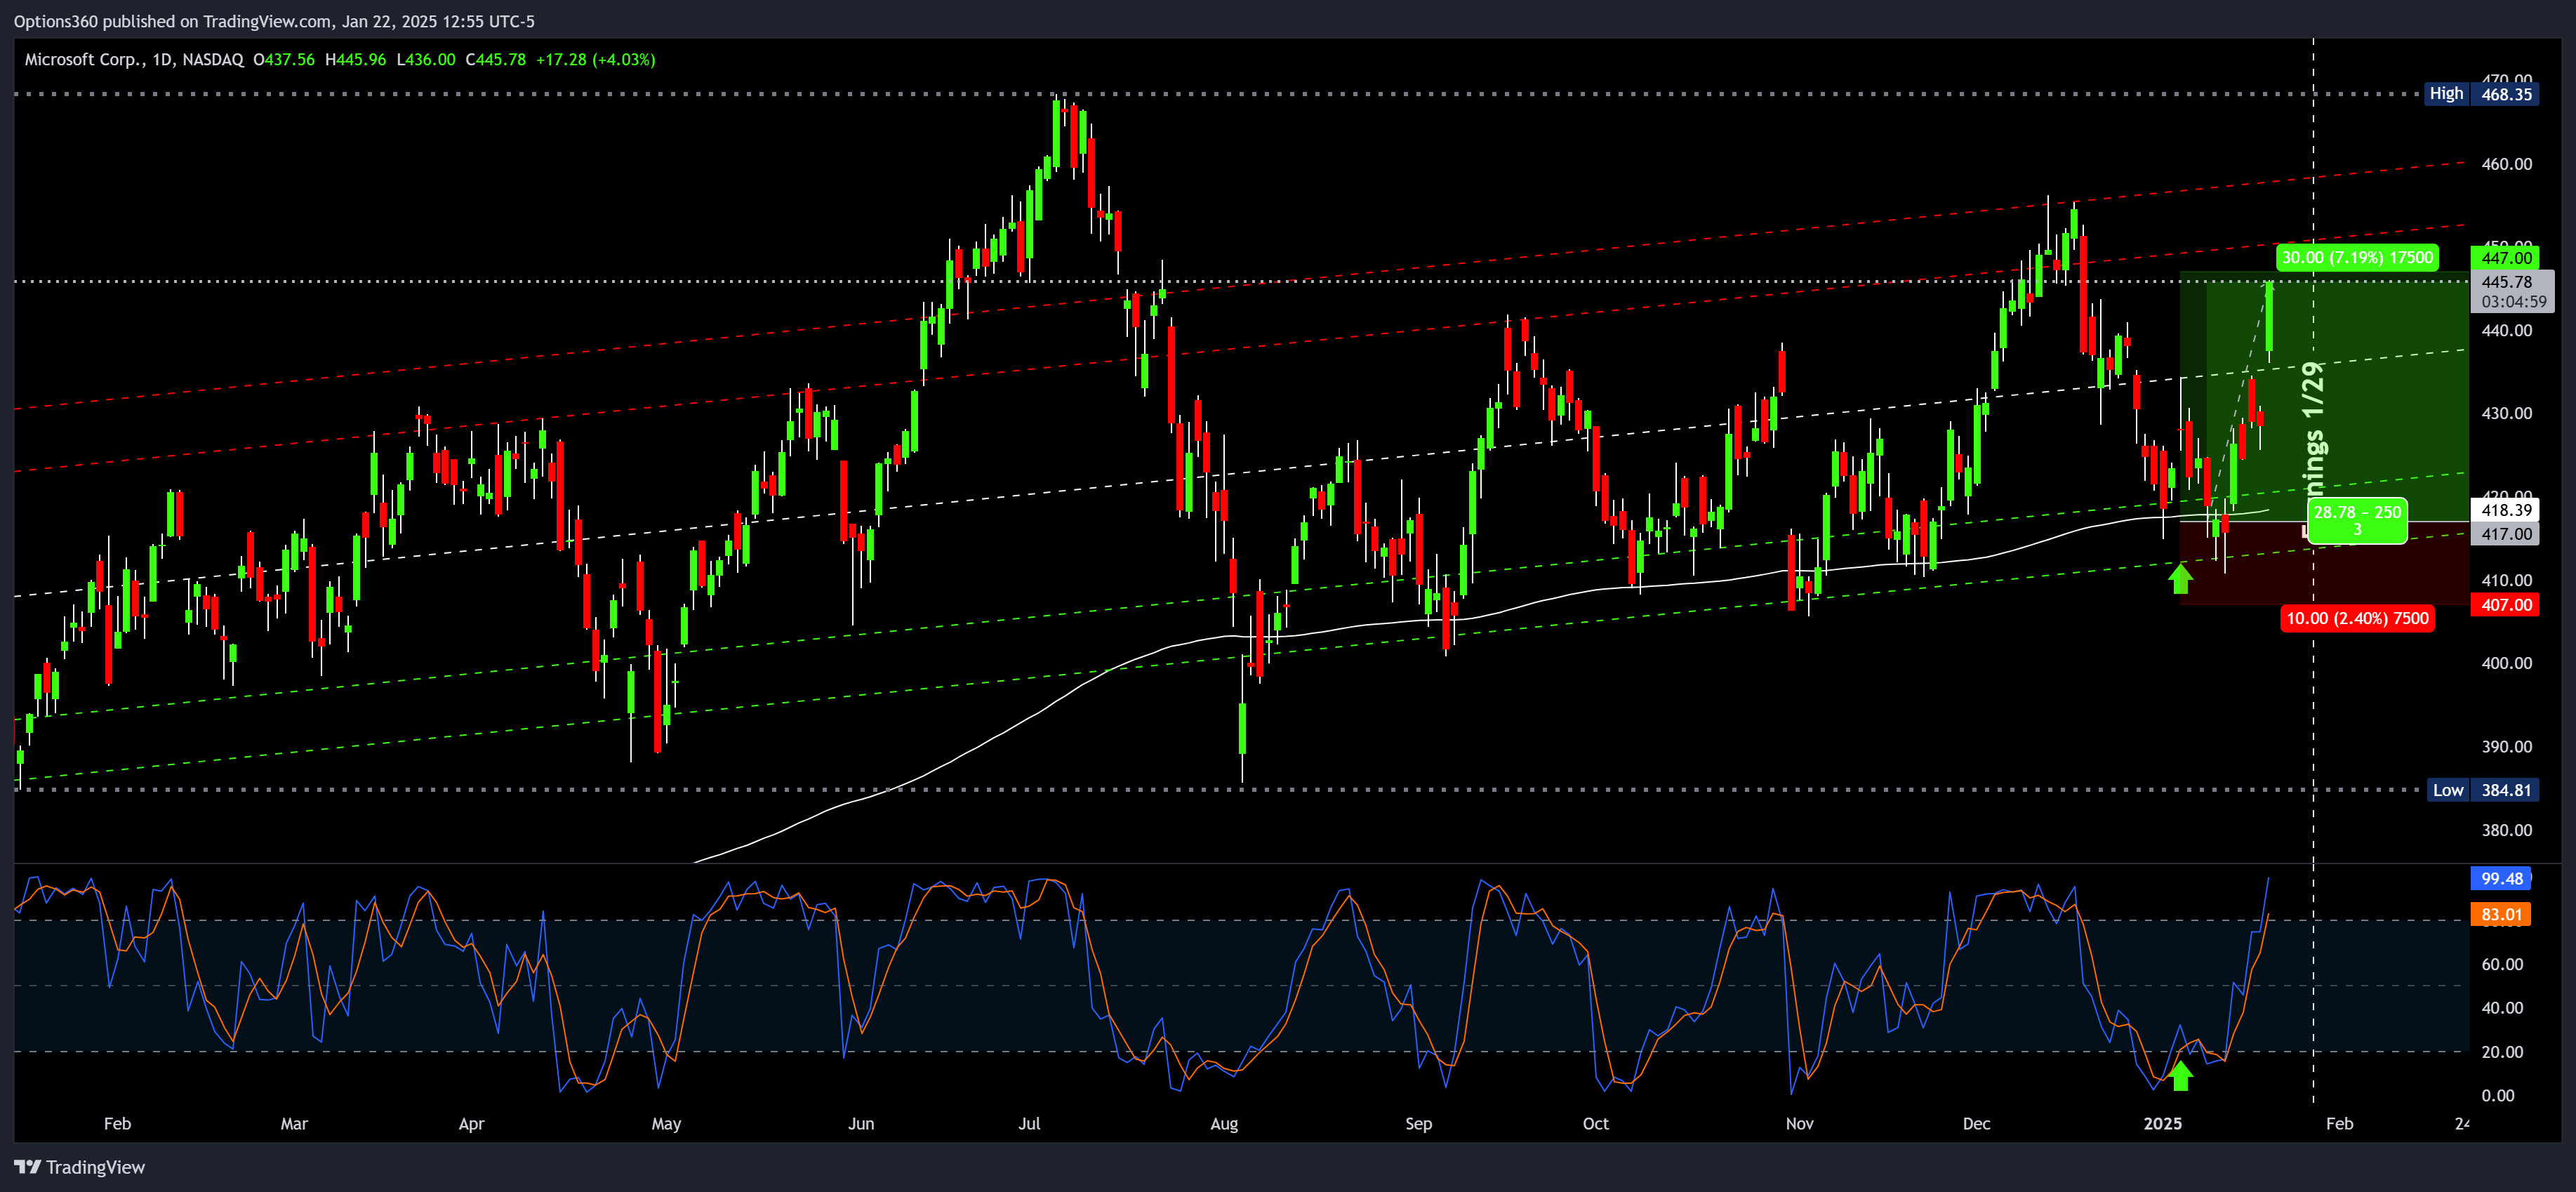
Task: Click the open value O437.56
Action: click(x=284, y=60)
